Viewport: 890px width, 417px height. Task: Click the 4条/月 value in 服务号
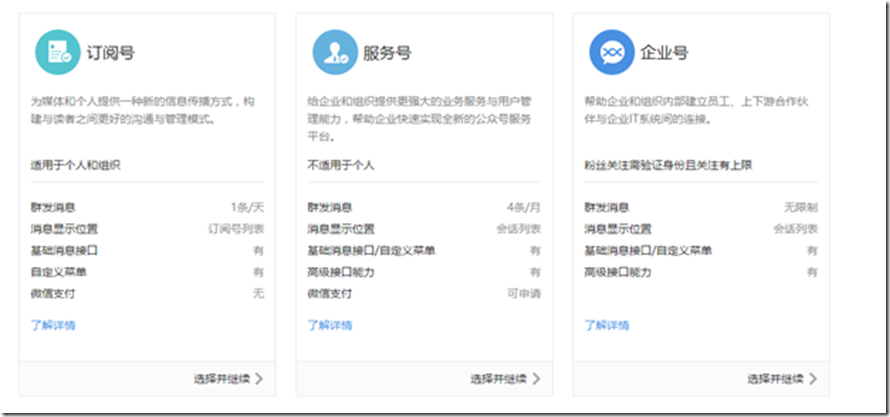point(524,207)
